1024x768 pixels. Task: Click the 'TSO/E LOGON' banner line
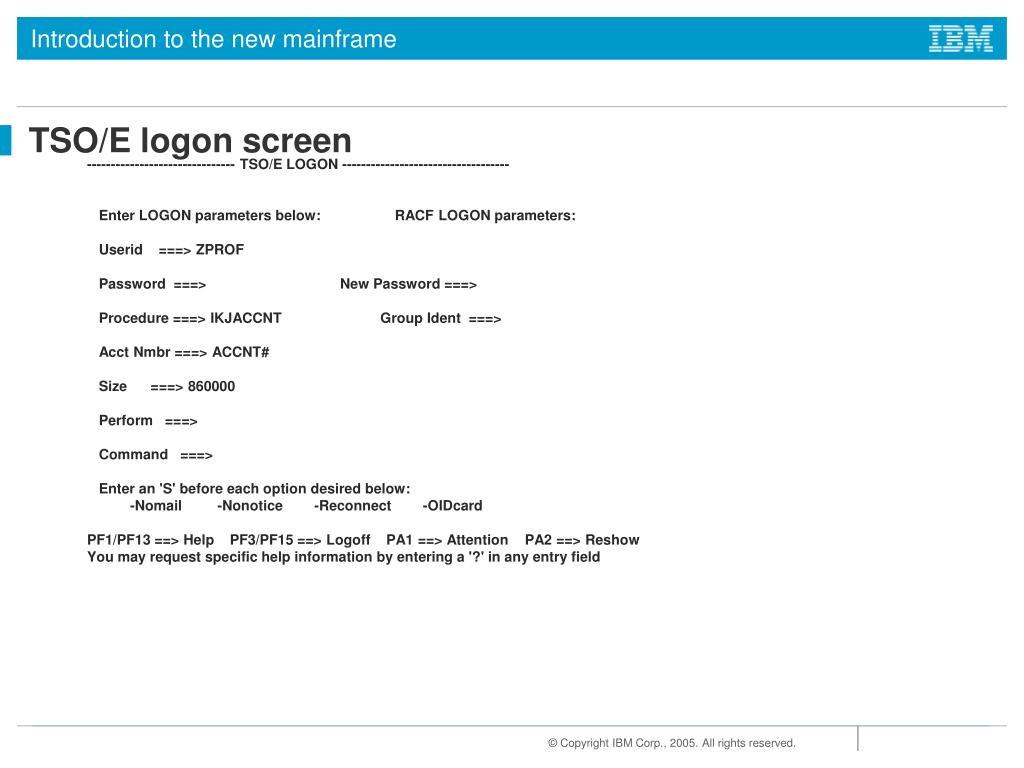[298, 165]
